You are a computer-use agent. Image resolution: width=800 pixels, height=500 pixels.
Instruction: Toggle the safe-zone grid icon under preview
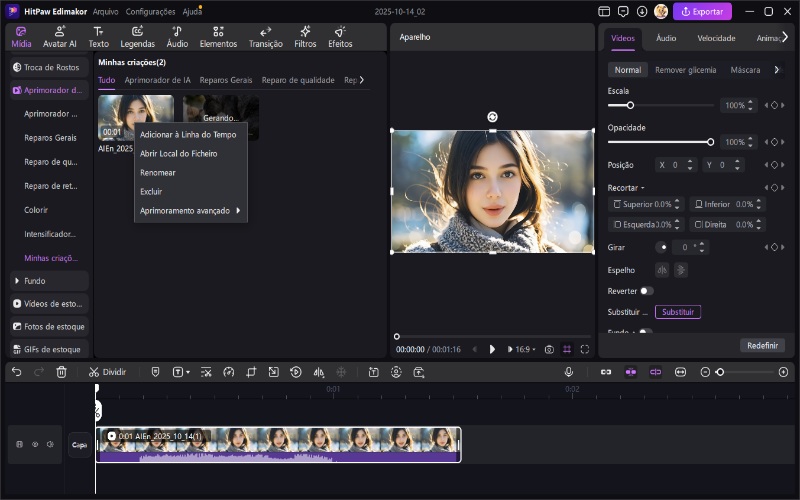coord(567,349)
